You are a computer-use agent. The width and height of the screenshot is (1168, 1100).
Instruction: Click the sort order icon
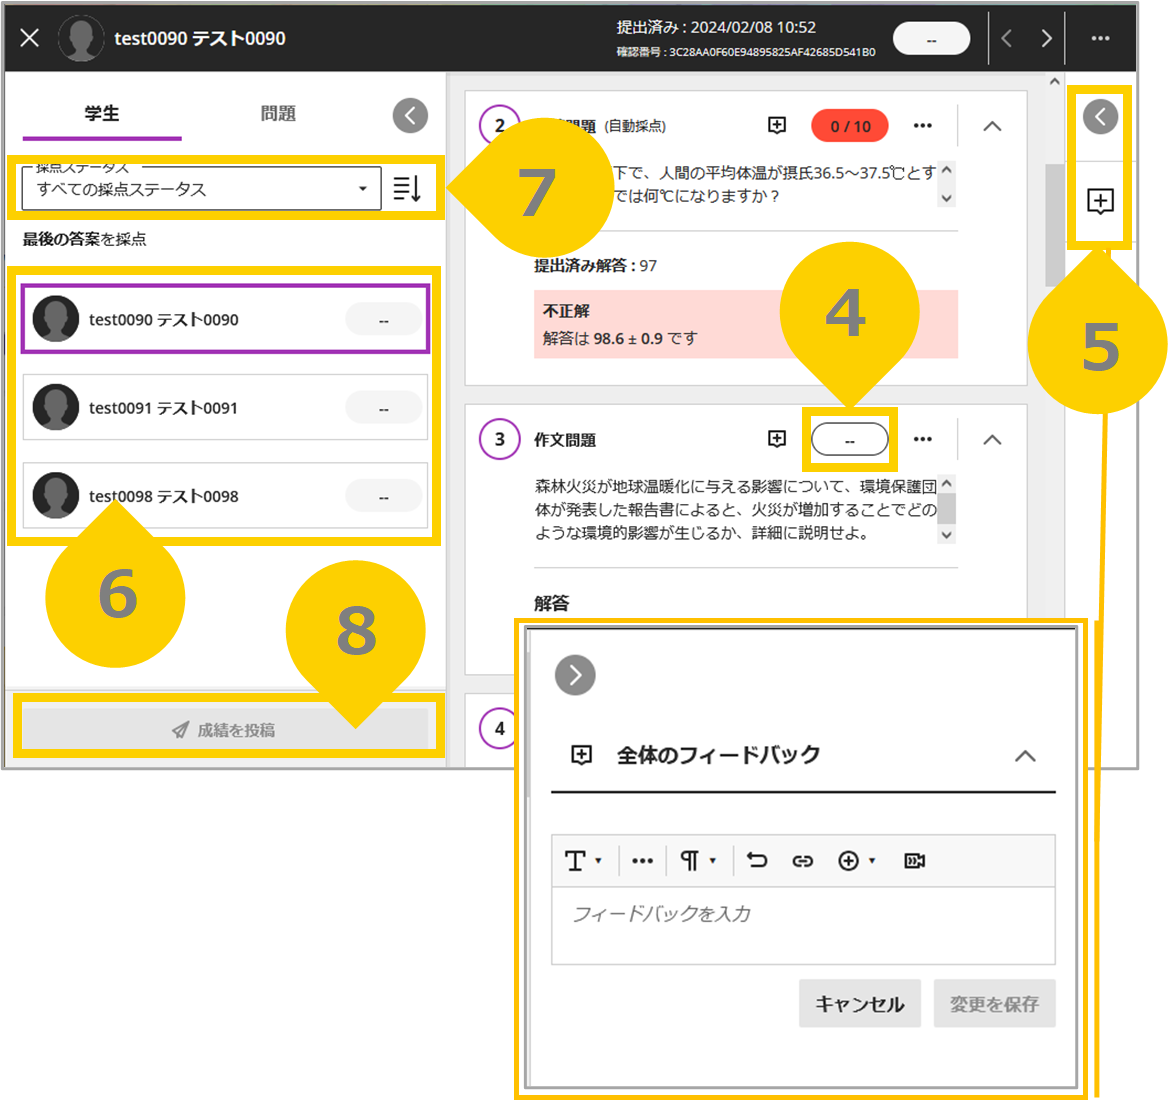[407, 189]
